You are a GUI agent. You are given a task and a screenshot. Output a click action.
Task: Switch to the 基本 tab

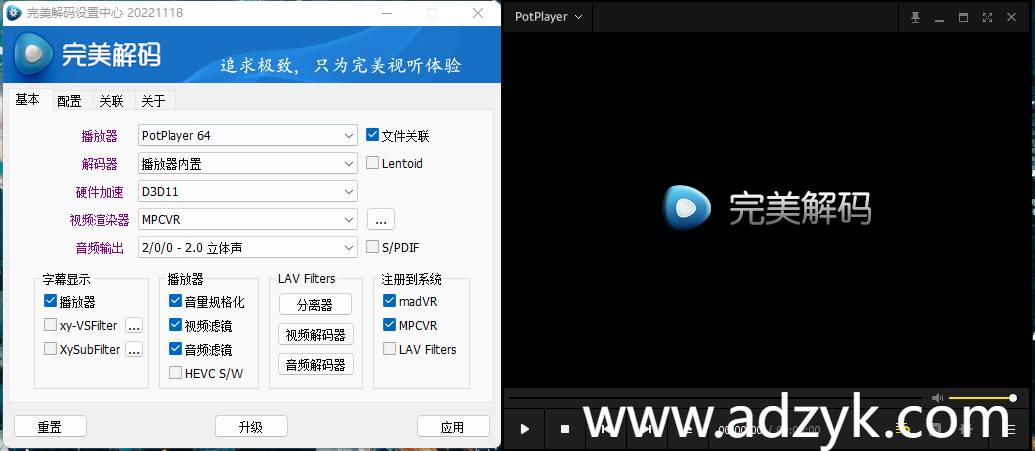pos(28,100)
